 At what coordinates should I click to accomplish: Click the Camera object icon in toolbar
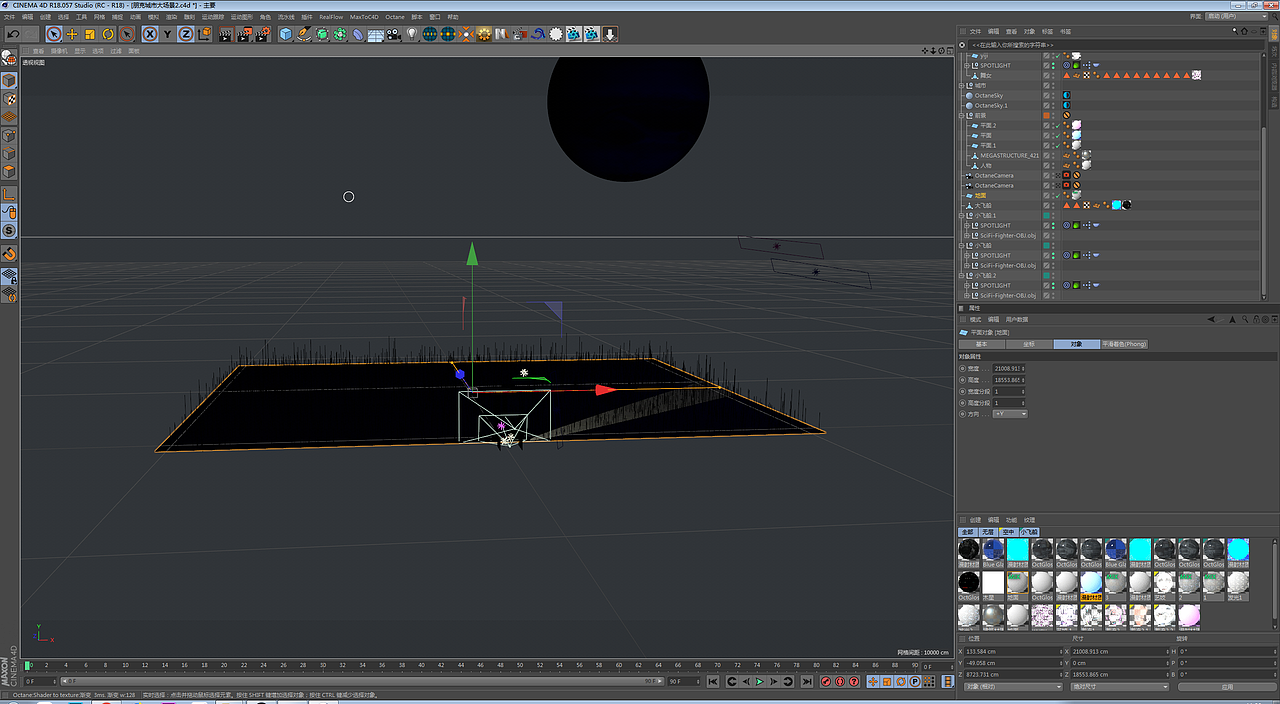coord(394,34)
